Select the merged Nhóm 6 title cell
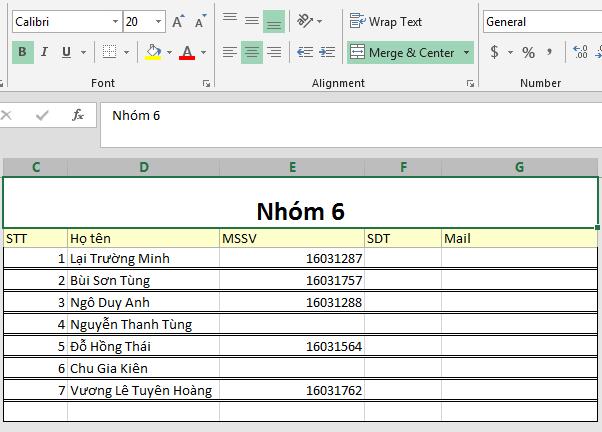Image resolution: width=602 pixels, height=432 pixels. [x=301, y=202]
